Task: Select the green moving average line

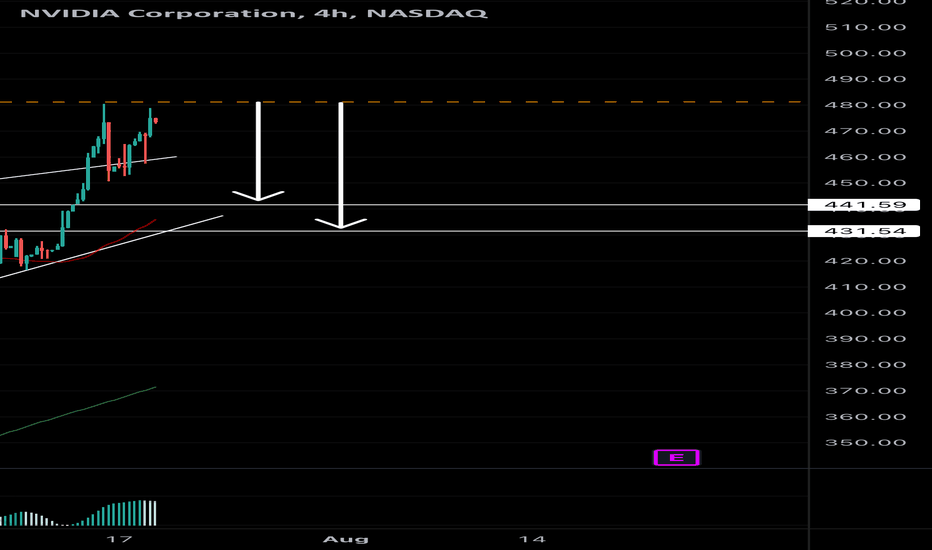Action: point(77,411)
